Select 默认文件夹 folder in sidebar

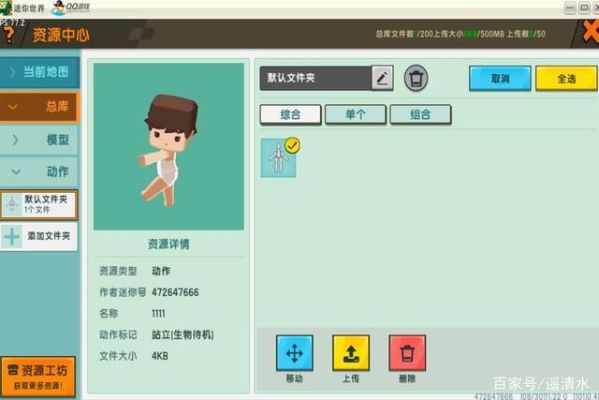[39, 204]
